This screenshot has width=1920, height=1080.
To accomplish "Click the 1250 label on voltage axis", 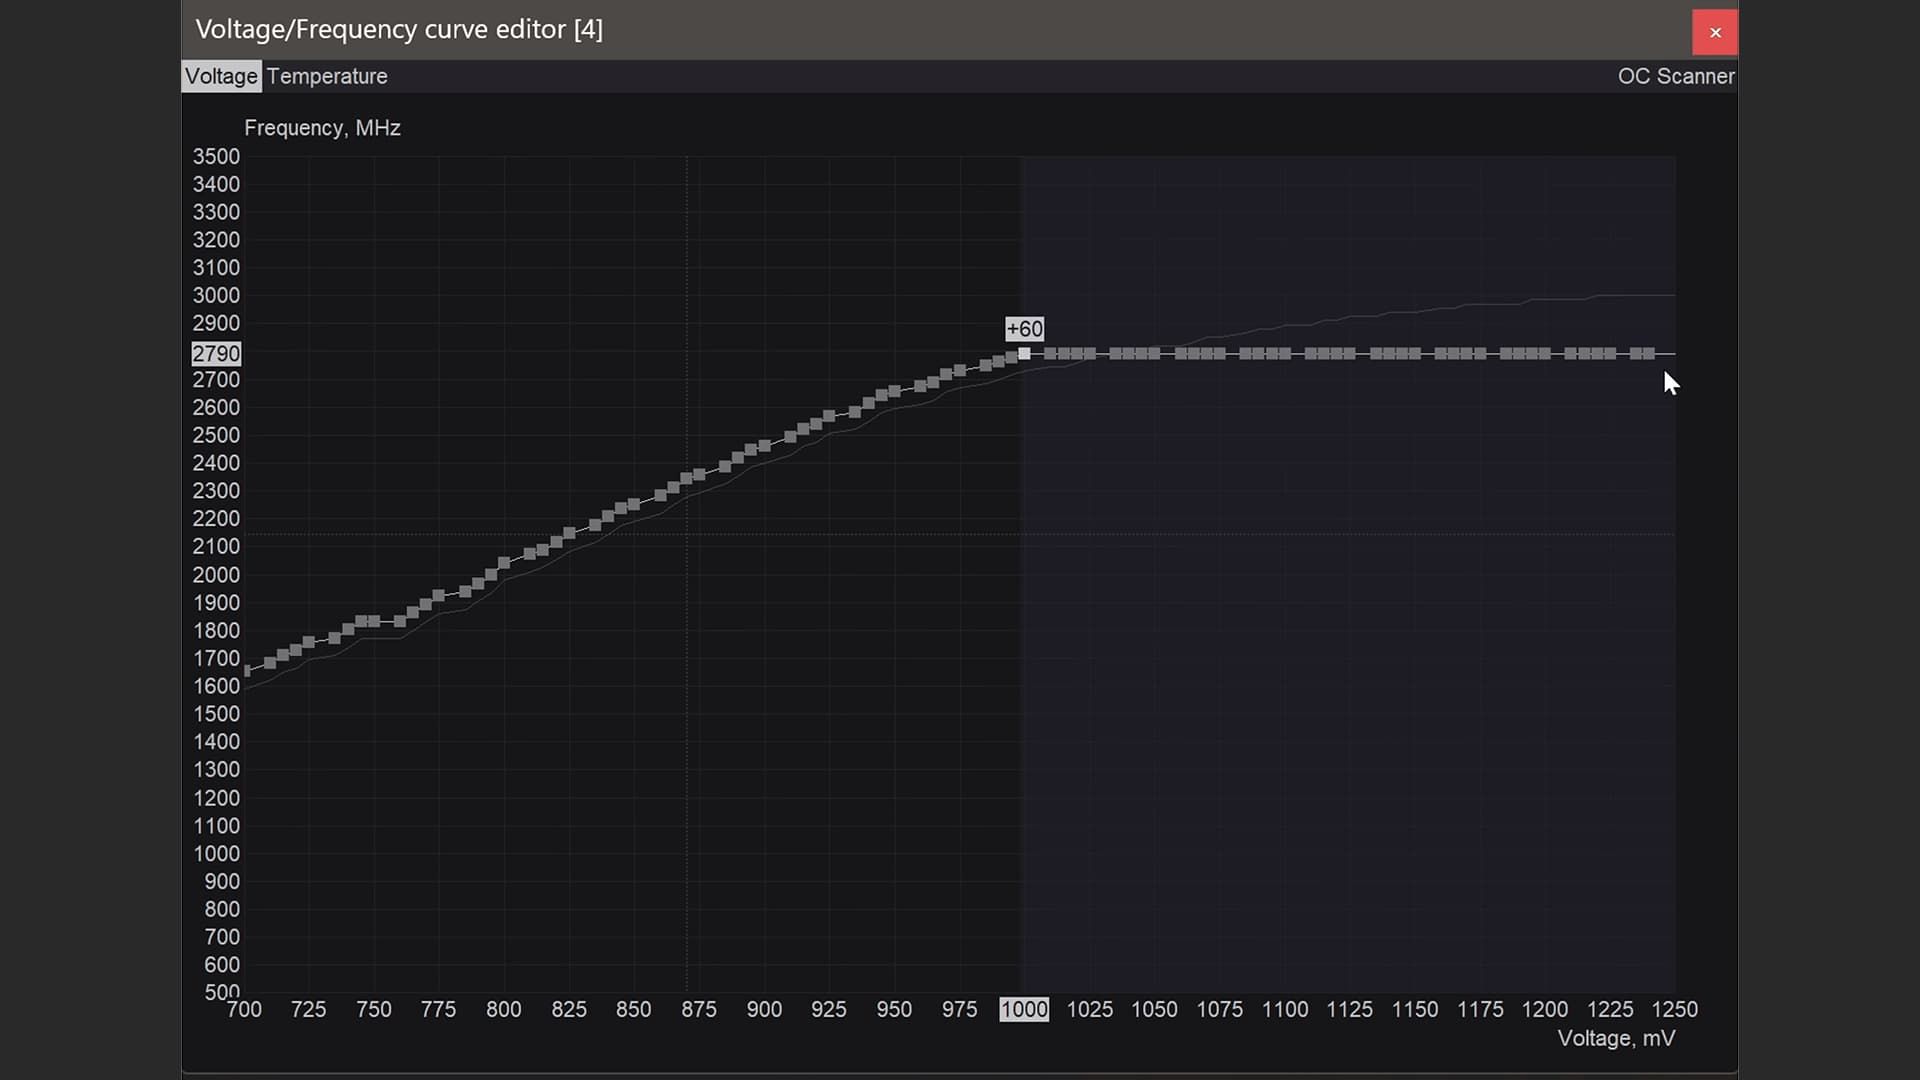I will pyautogui.click(x=1674, y=1010).
